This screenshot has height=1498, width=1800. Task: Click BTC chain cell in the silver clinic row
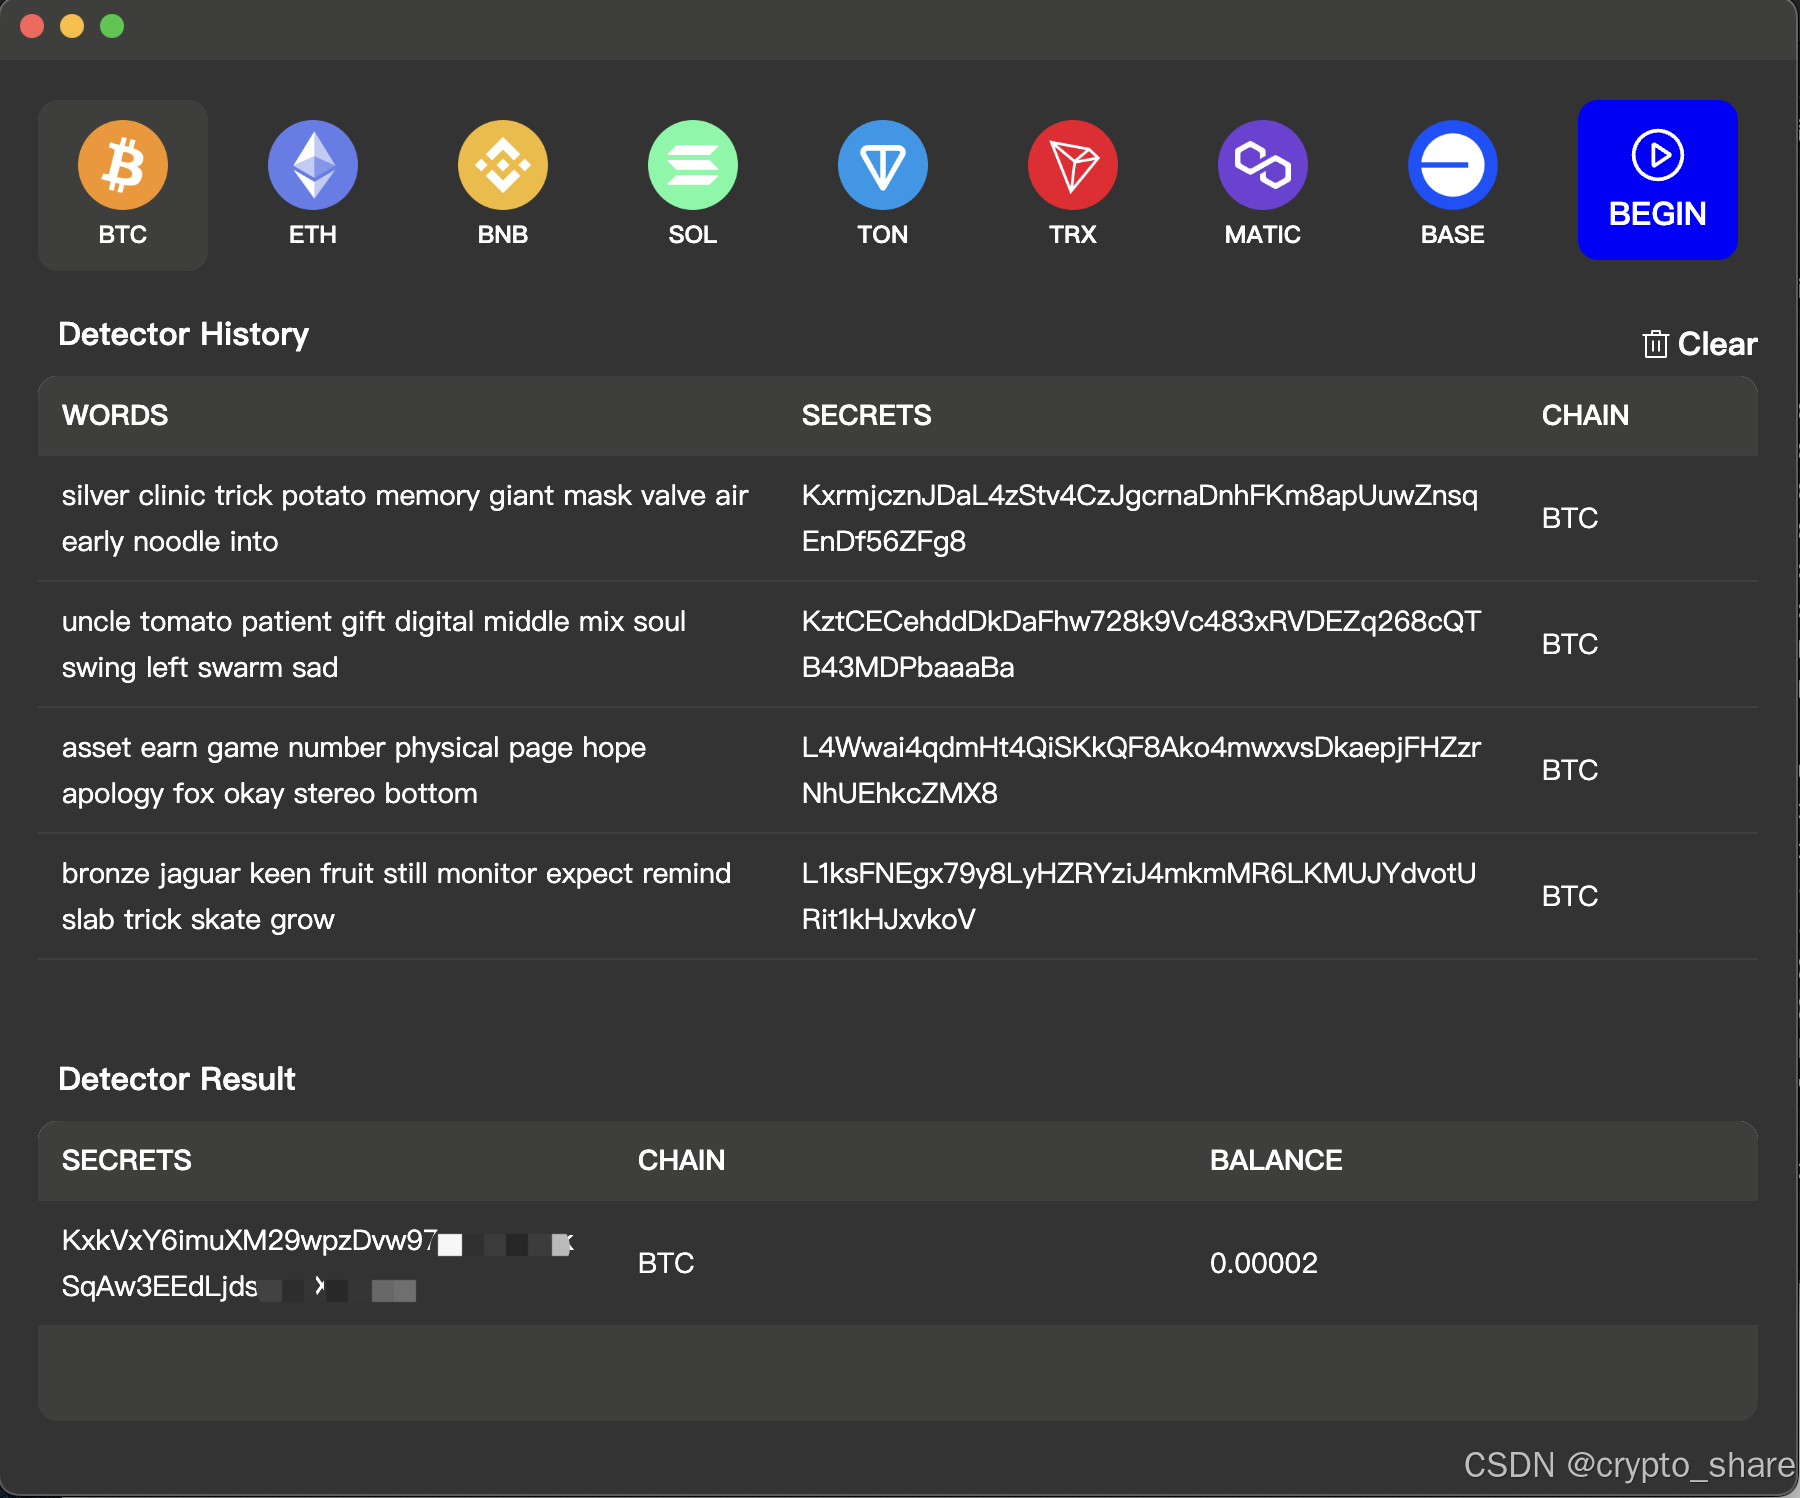(x=1570, y=518)
